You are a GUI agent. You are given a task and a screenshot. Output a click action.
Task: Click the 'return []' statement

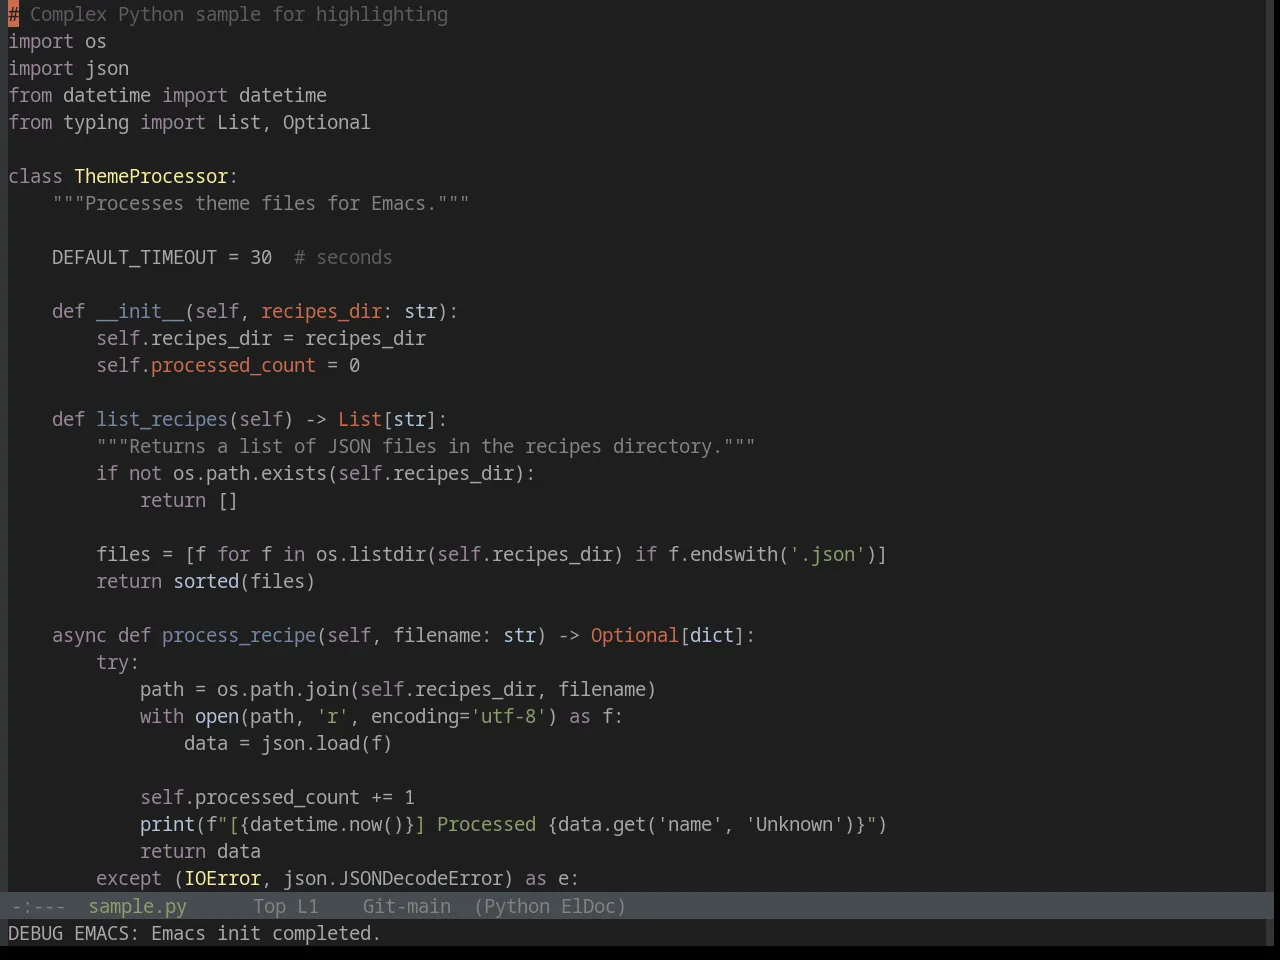[x=189, y=500]
